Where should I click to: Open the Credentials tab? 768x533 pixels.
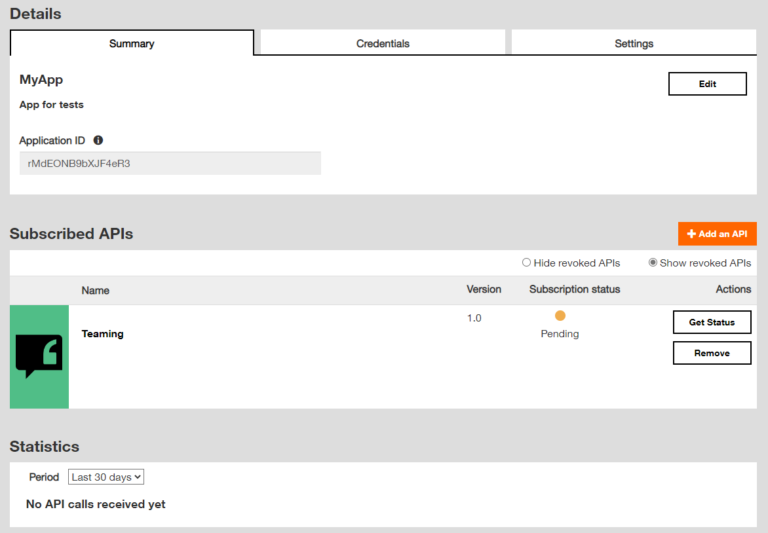pos(383,43)
